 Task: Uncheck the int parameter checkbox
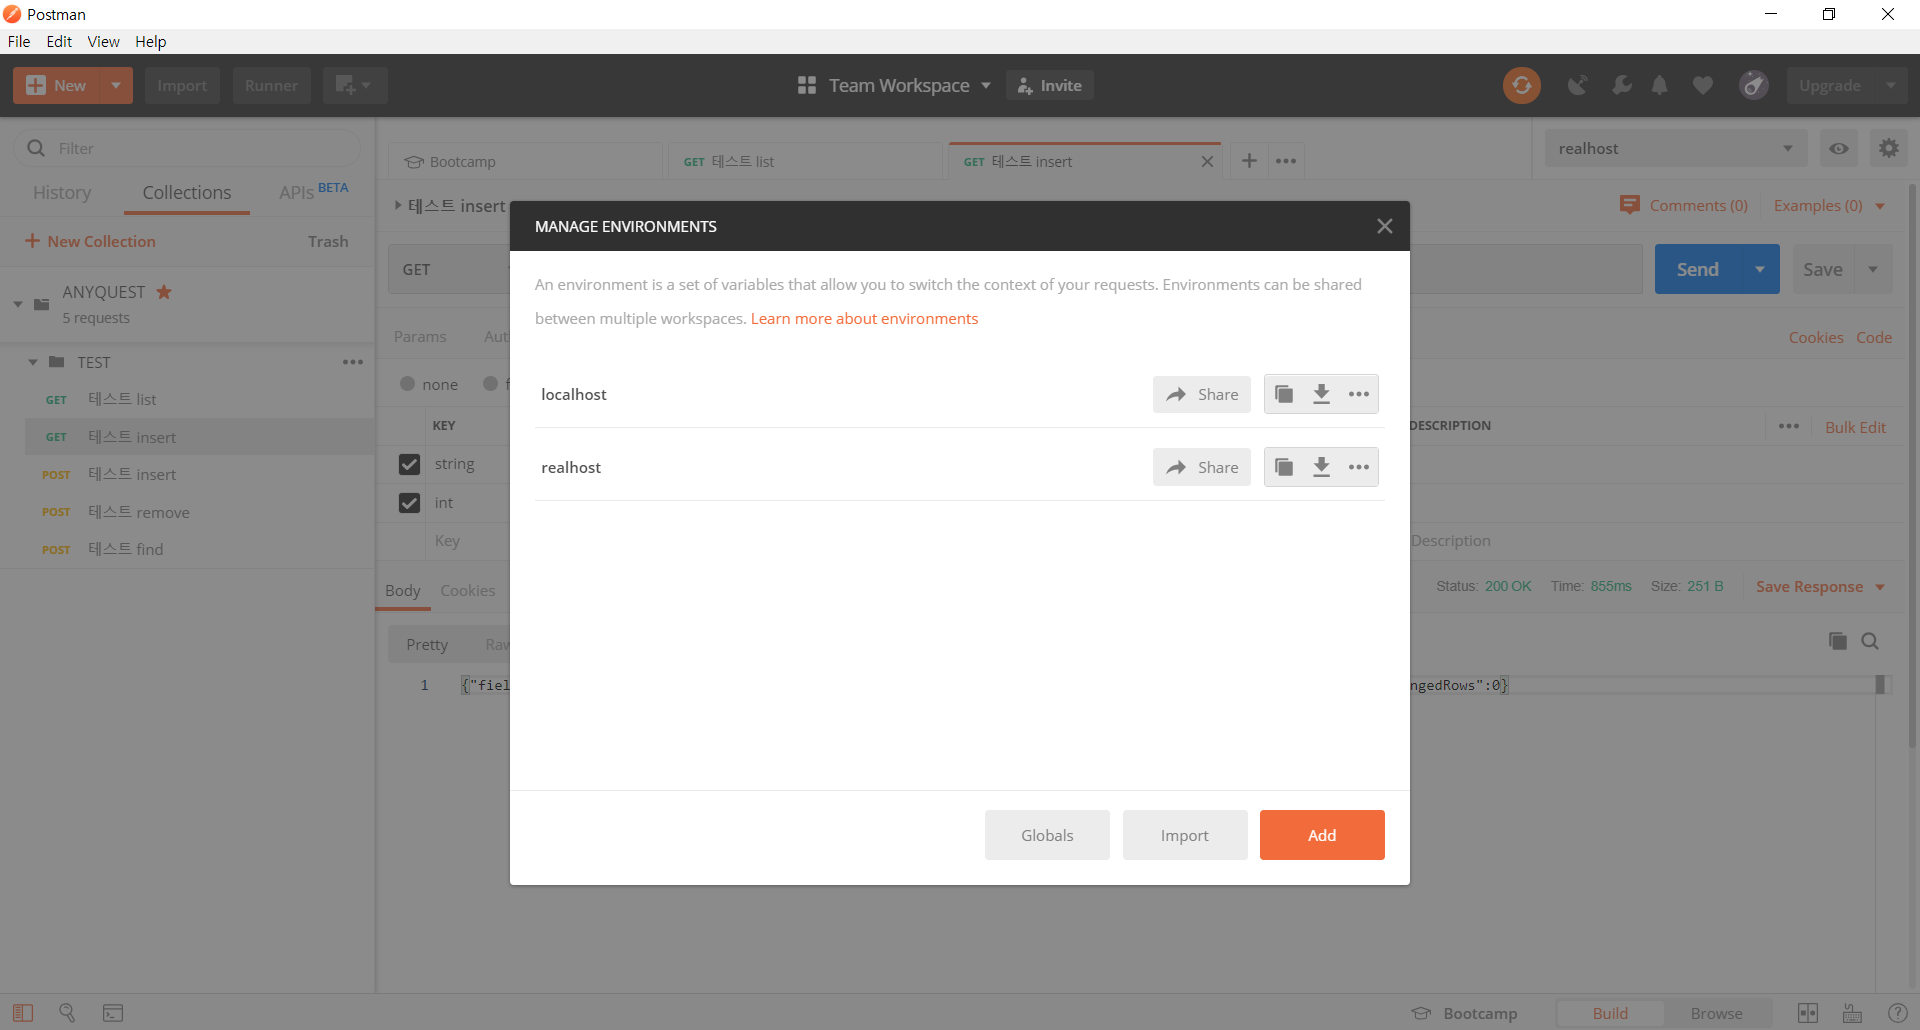point(409,502)
